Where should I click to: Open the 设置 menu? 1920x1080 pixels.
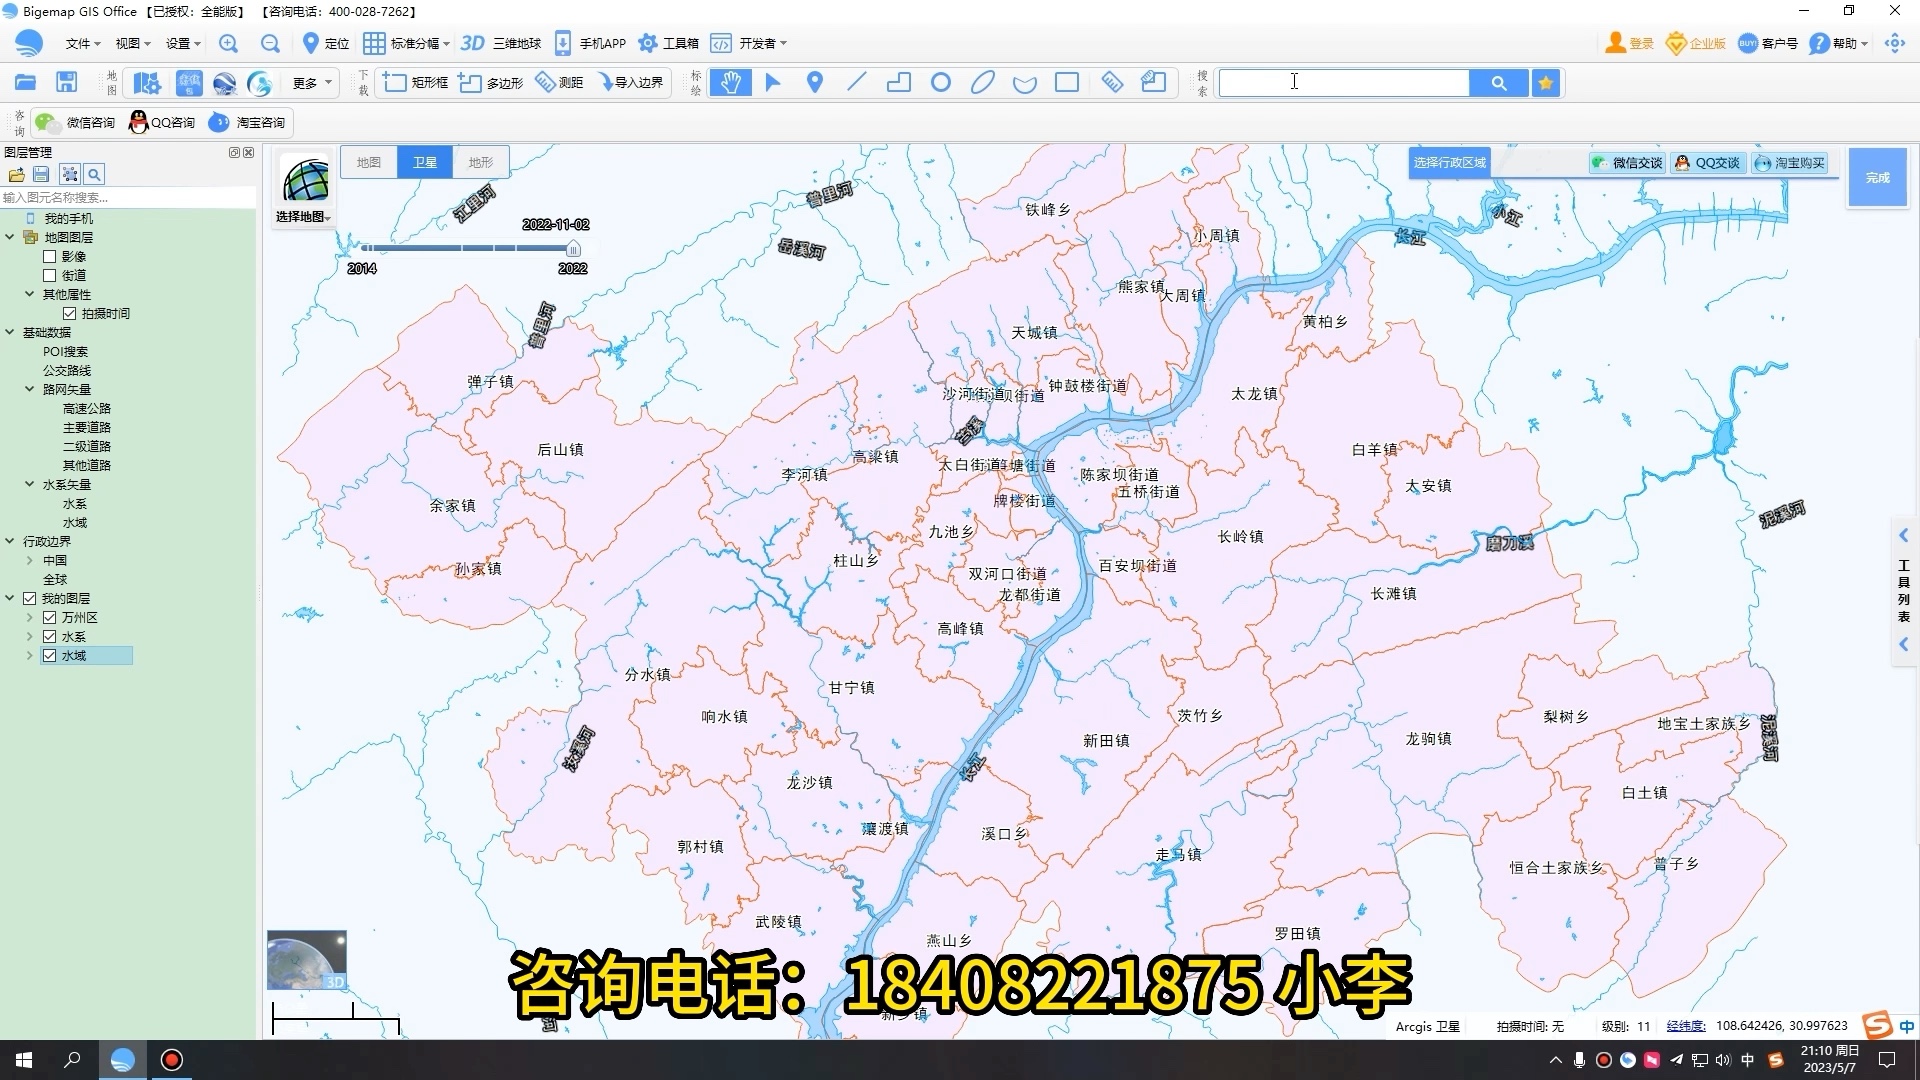pos(183,43)
